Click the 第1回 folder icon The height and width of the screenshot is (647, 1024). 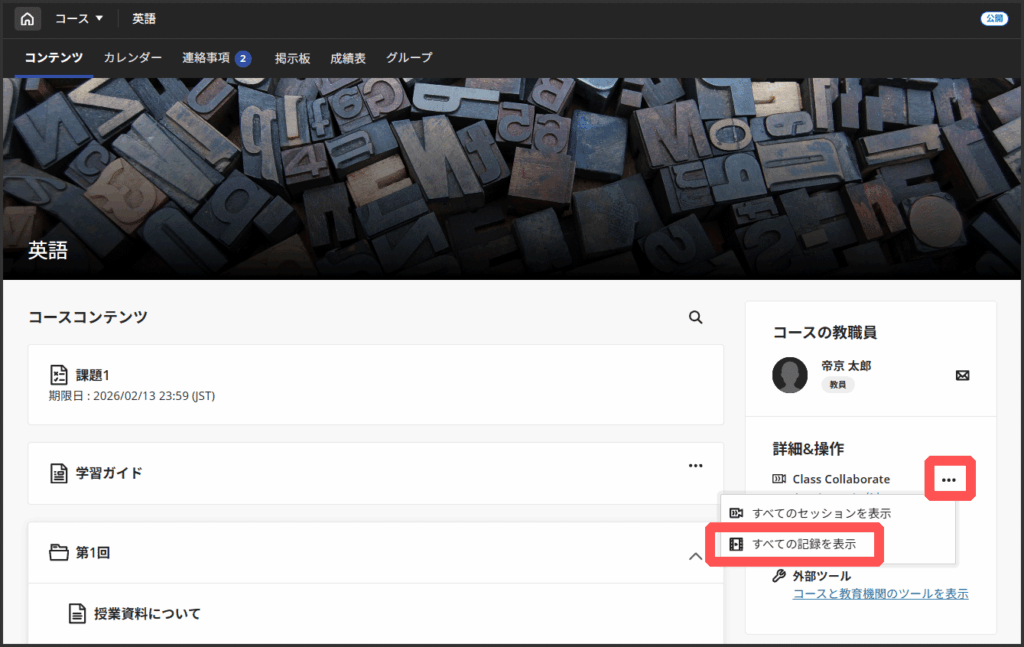pyautogui.click(x=59, y=552)
